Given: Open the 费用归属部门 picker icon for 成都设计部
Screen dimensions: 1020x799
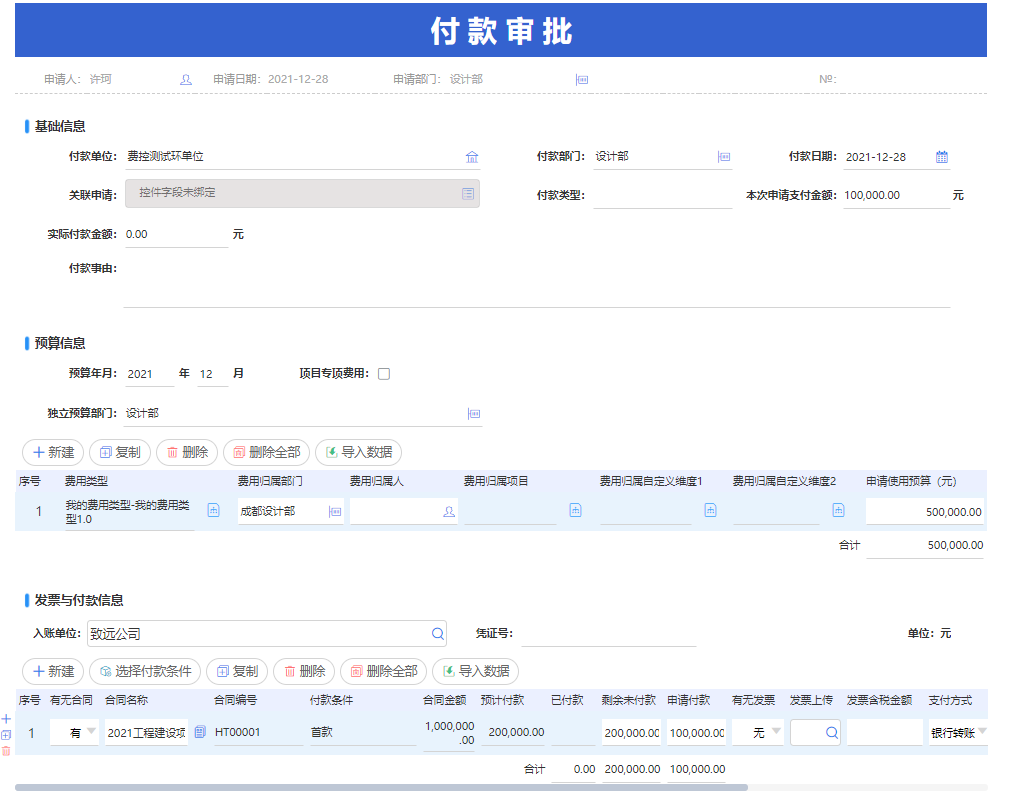Looking at the screenshot, I should click(x=335, y=511).
